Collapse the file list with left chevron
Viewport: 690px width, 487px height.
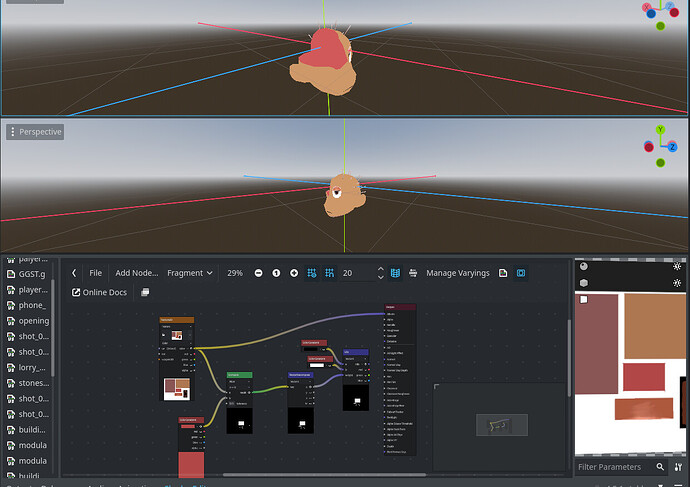(74, 273)
